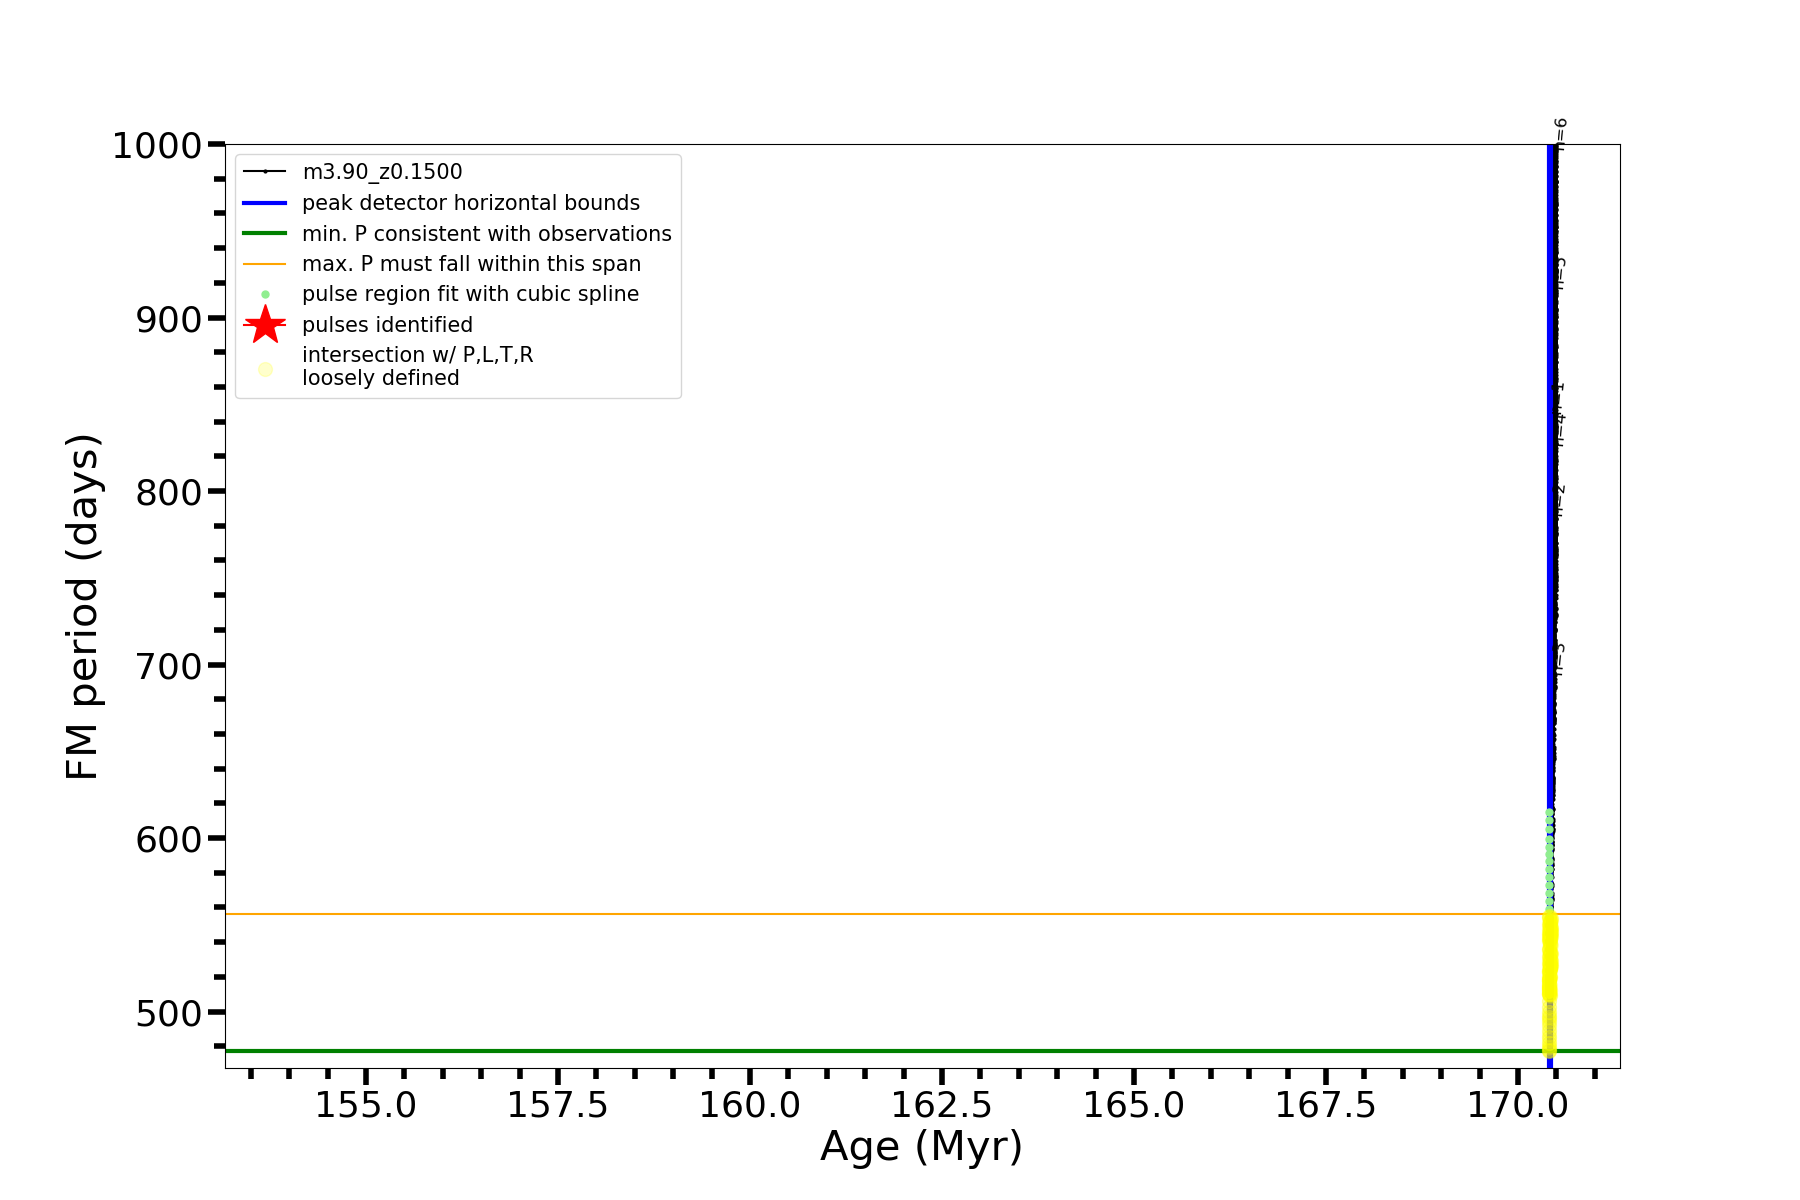
Task: Click the 170.0 tick label on x-axis
Action: click(1517, 1105)
